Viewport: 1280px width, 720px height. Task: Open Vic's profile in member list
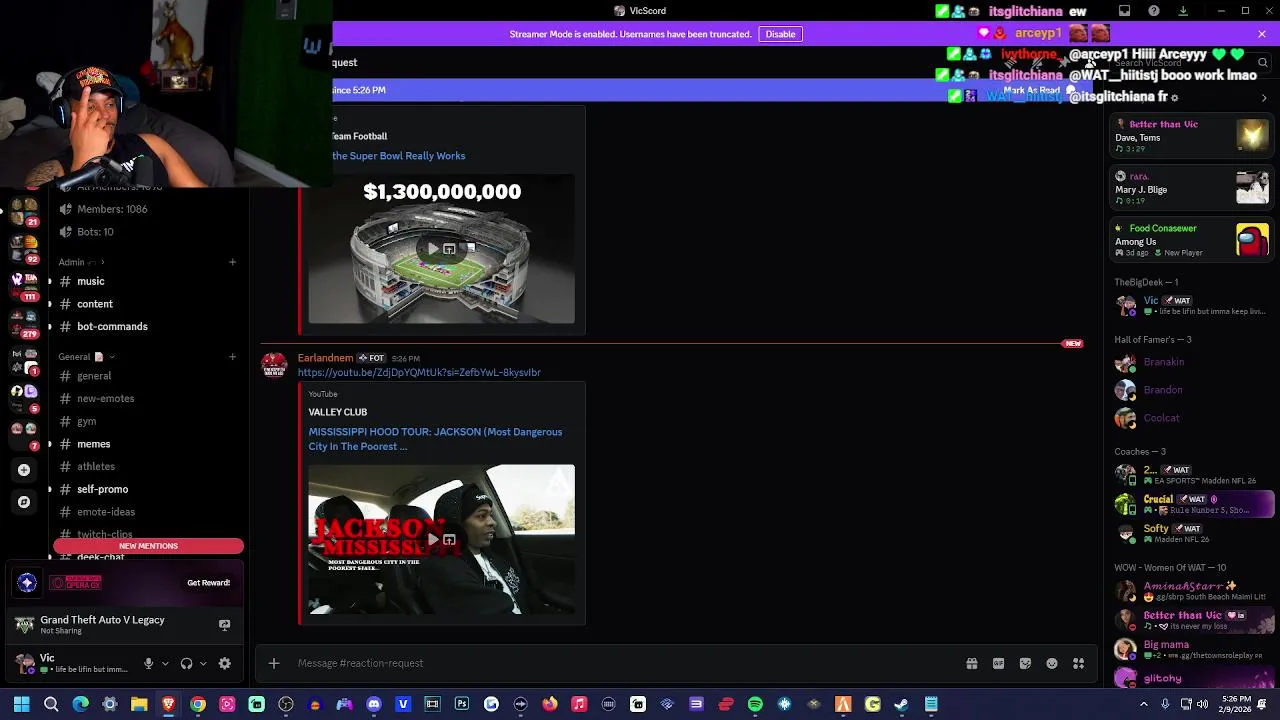(x=1190, y=305)
